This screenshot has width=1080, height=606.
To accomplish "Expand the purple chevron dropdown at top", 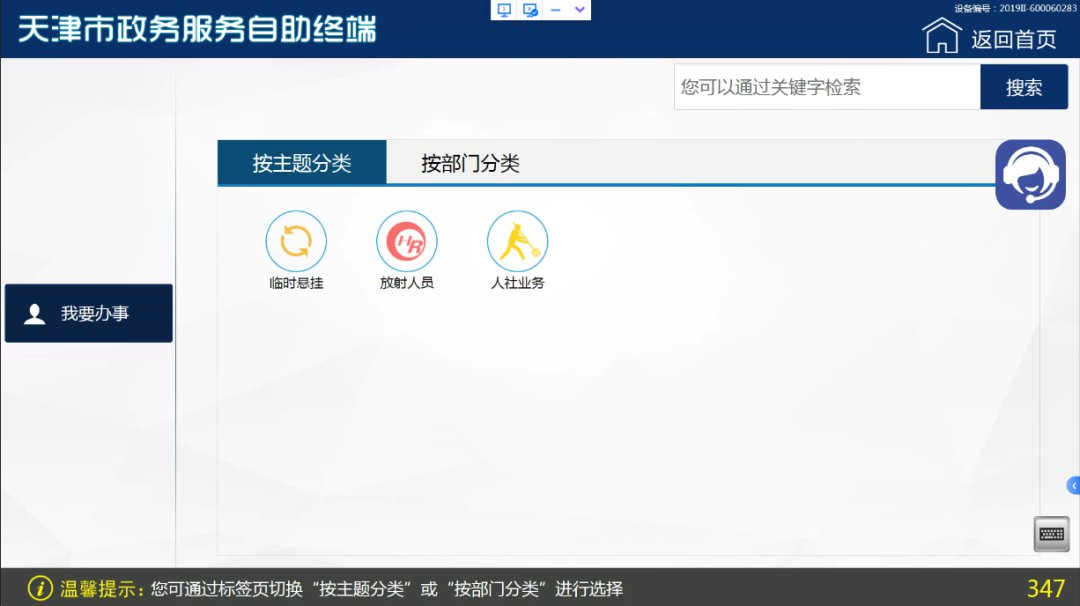I will pyautogui.click(x=579, y=10).
